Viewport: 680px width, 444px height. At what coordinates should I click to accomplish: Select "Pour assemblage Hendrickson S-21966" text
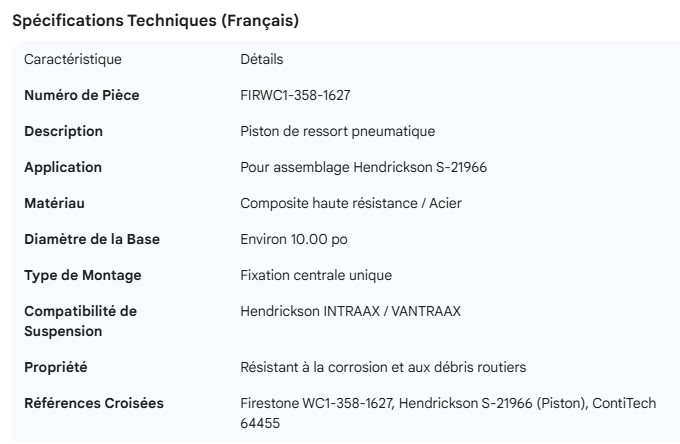pos(363,167)
